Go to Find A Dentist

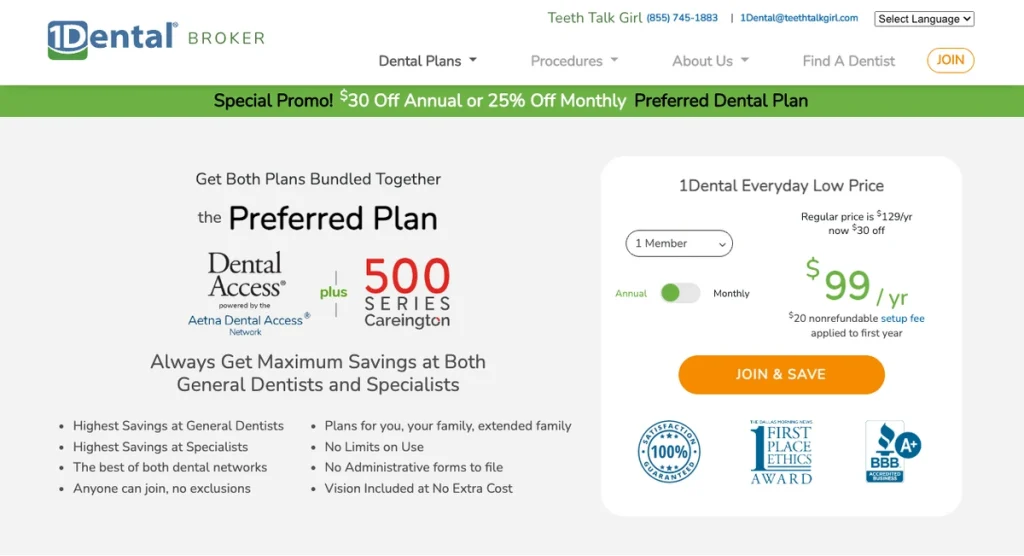pos(849,61)
